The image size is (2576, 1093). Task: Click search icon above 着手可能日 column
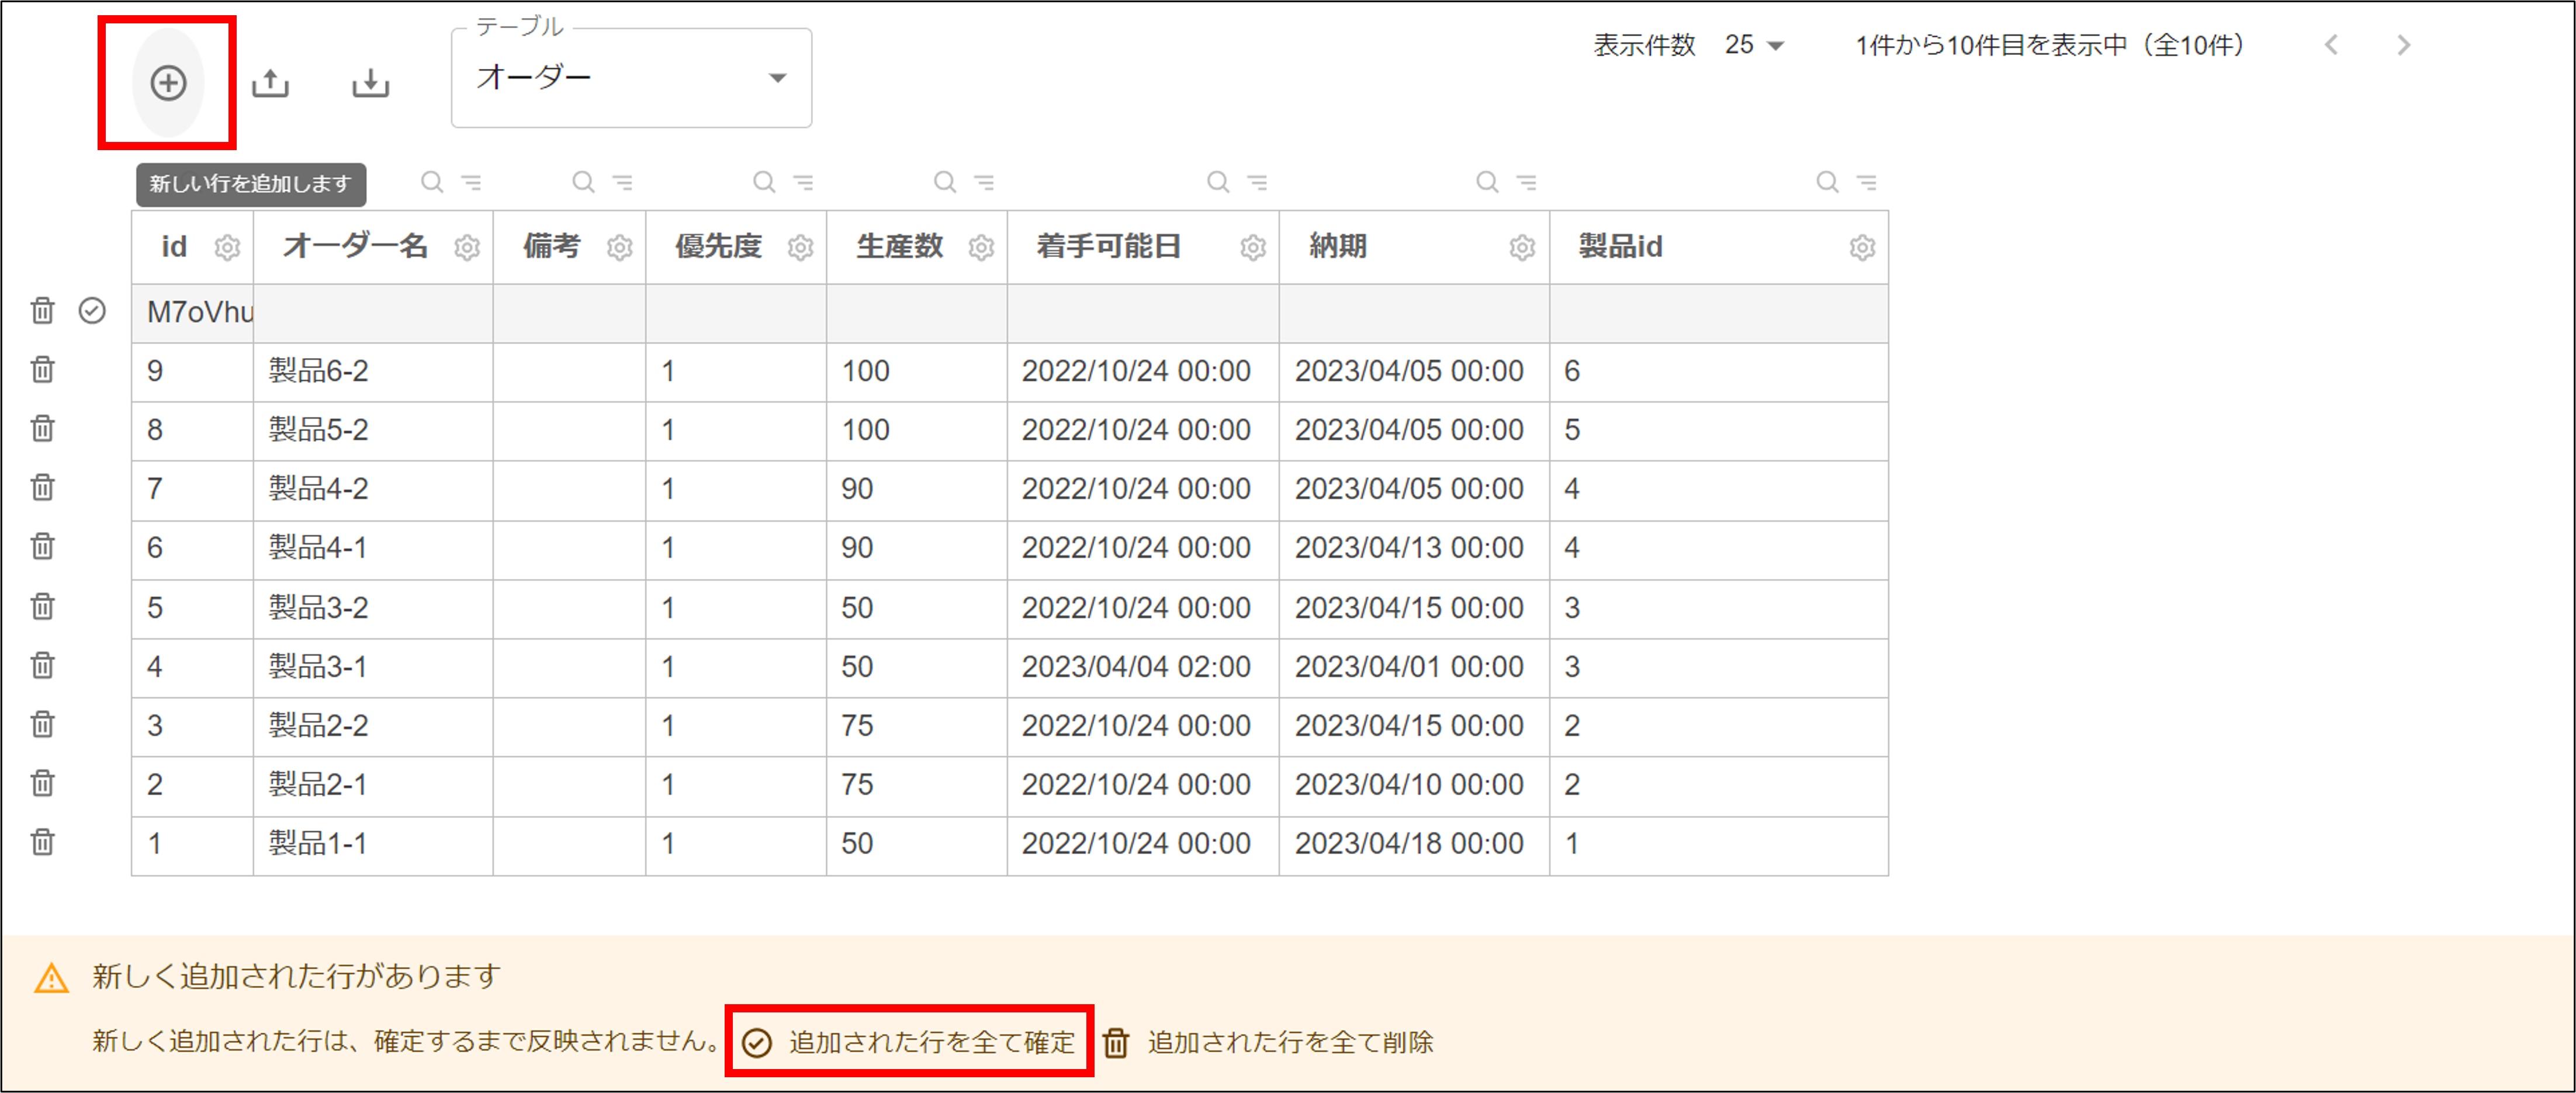pyautogui.click(x=1217, y=182)
